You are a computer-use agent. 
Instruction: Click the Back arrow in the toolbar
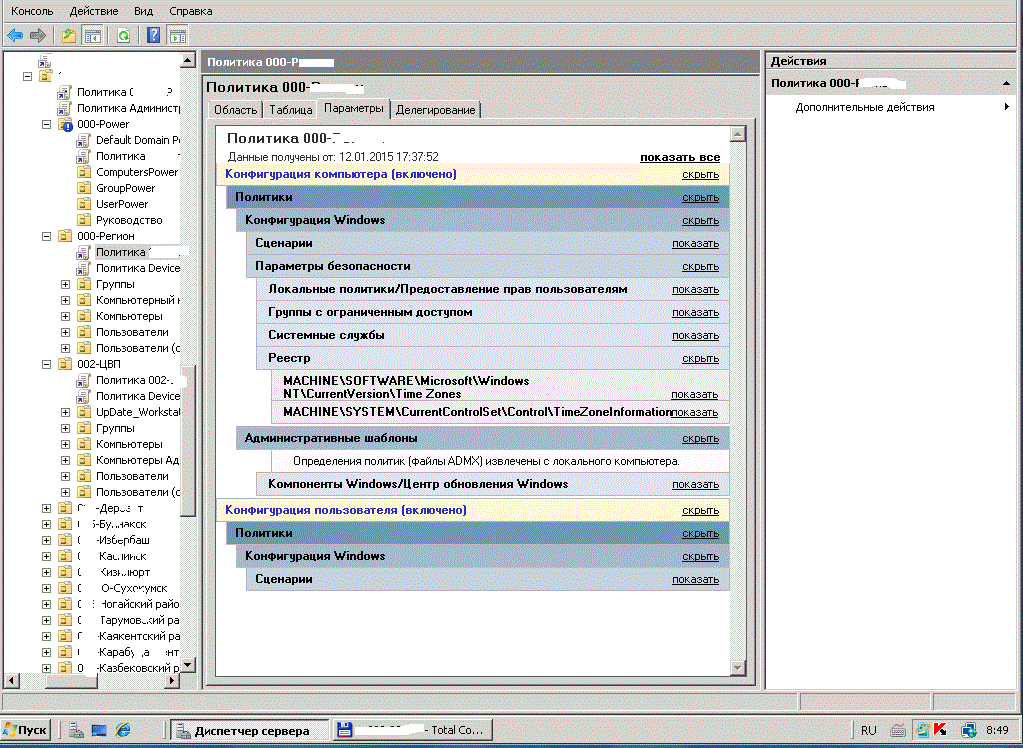click(15, 35)
